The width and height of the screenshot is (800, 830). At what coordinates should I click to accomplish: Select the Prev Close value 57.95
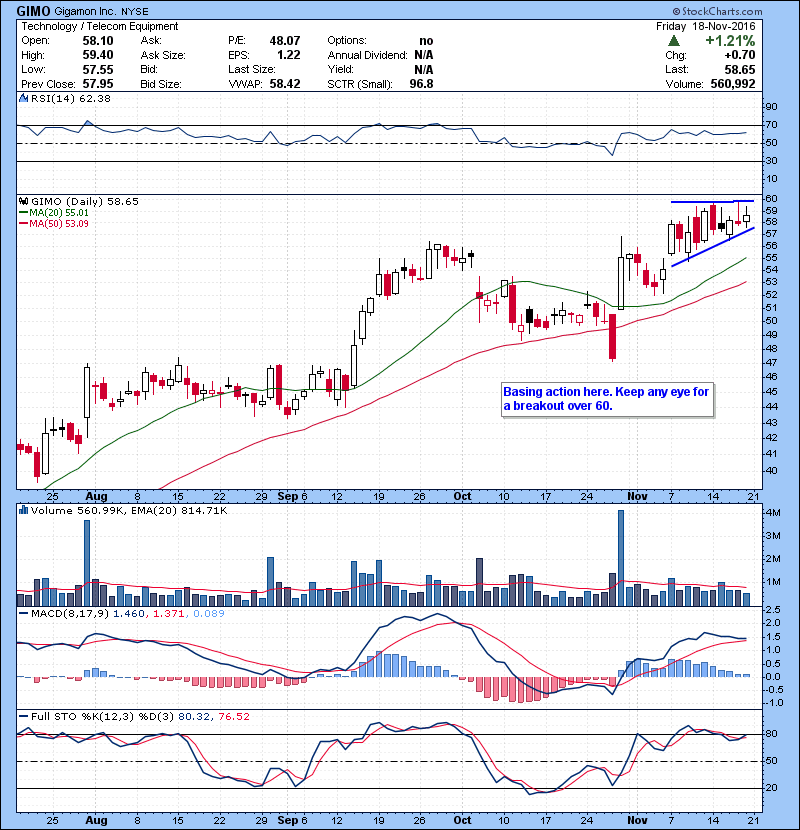coord(97,84)
